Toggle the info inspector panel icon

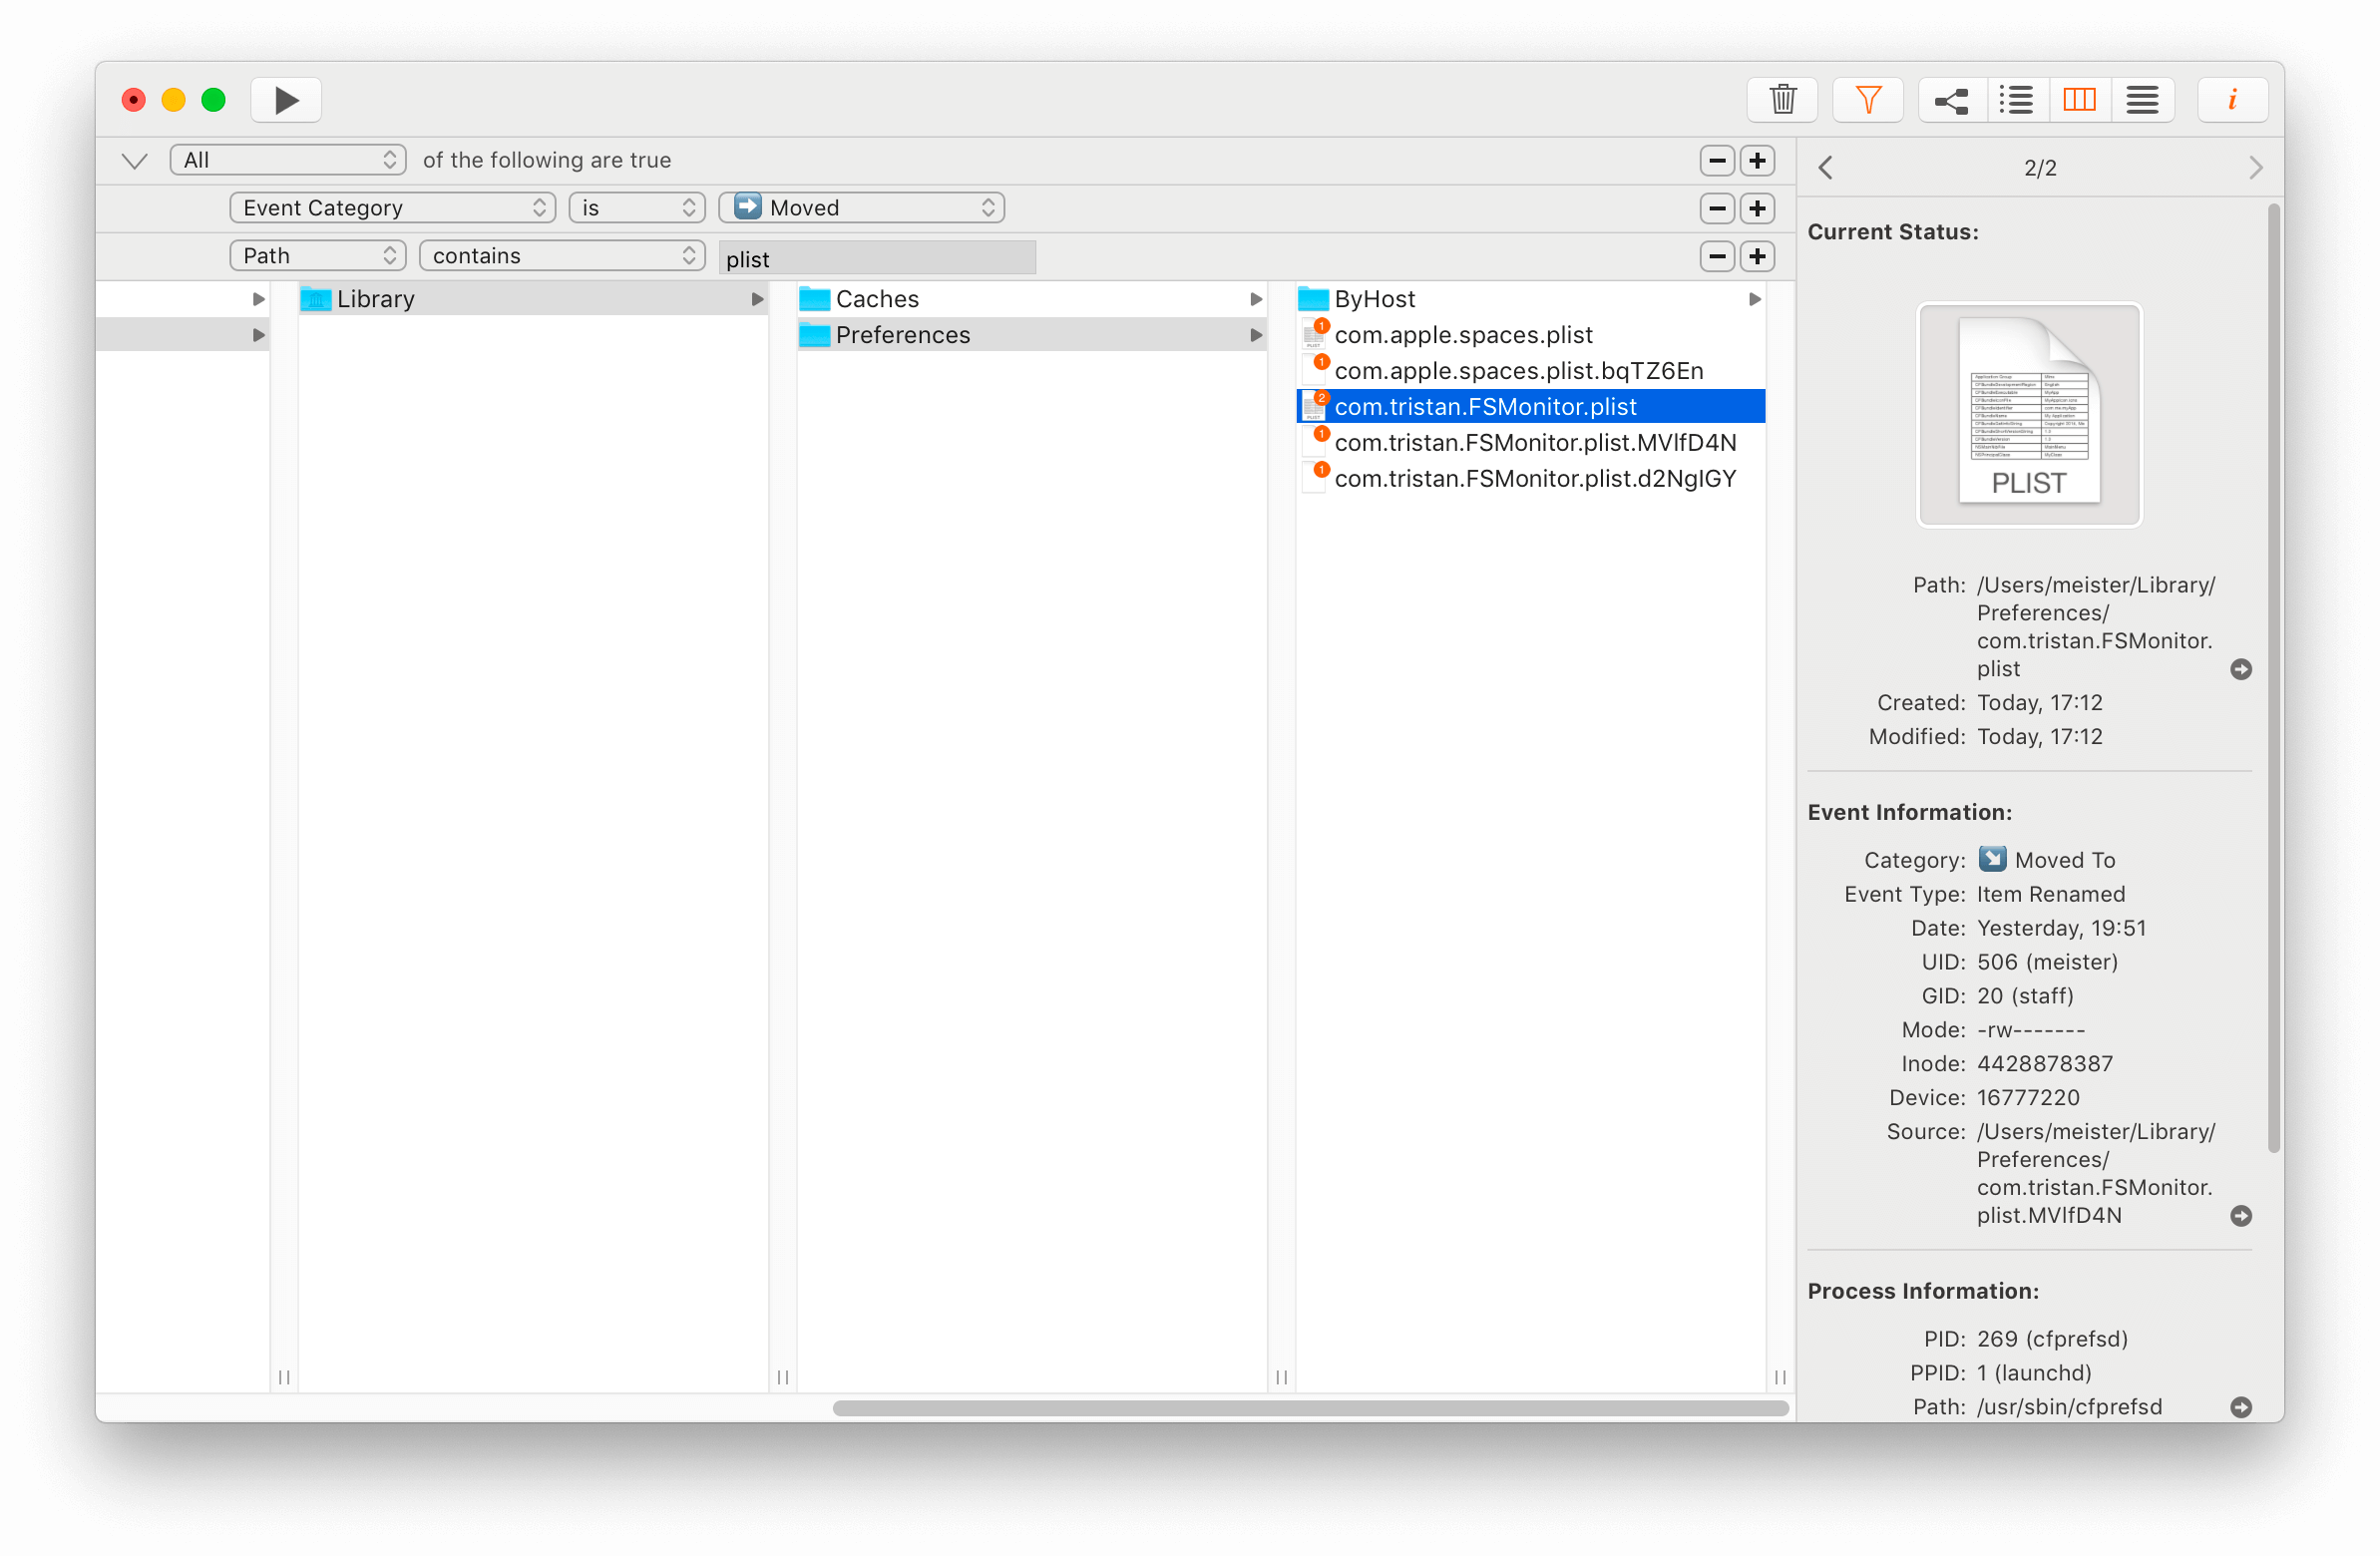pos(2232,100)
